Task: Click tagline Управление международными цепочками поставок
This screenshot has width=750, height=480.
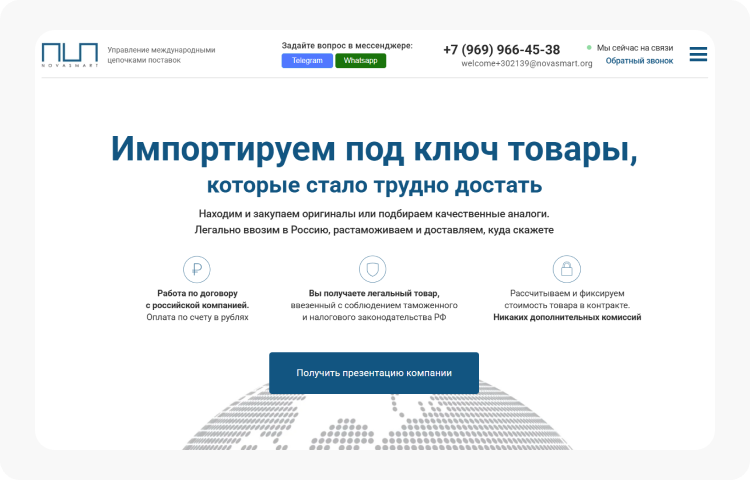Action: pos(161,55)
